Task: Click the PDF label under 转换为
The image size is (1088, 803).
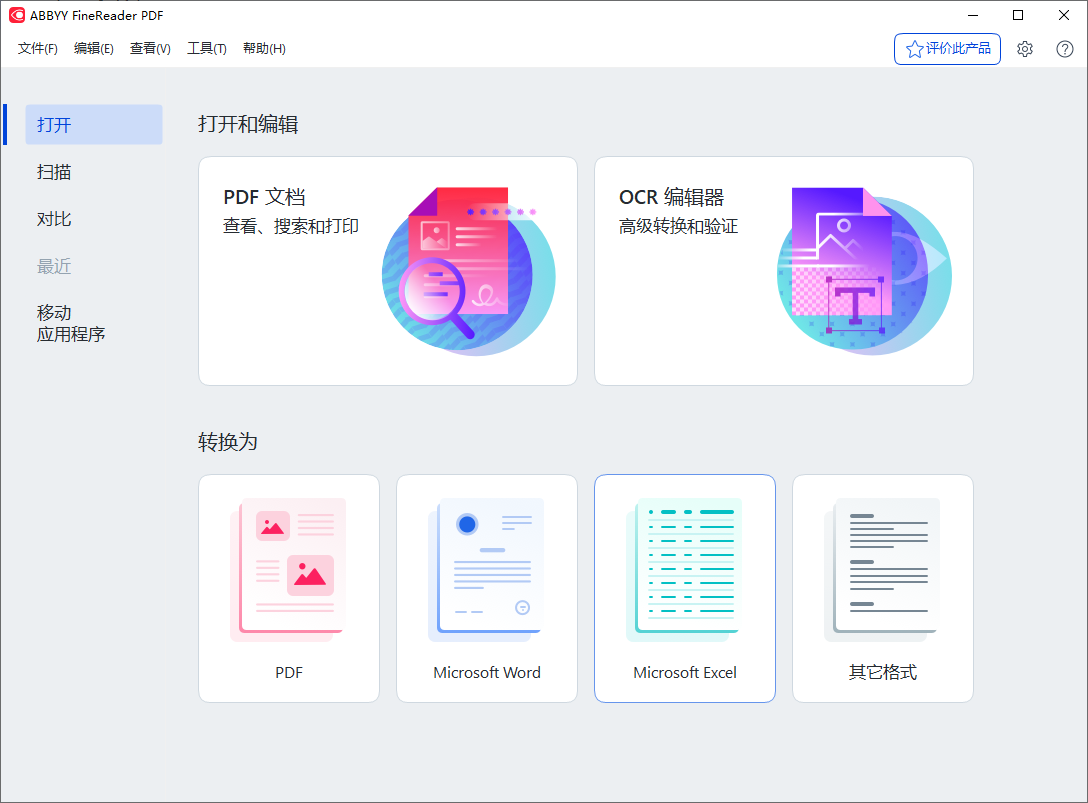Action: [x=289, y=672]
